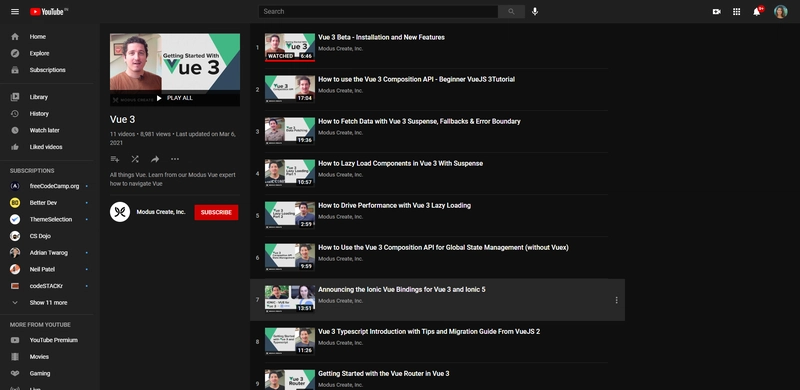The width and height of the screenshot is (800, 390).
Task: Go to Explore in sidebar
Action: 39,53
